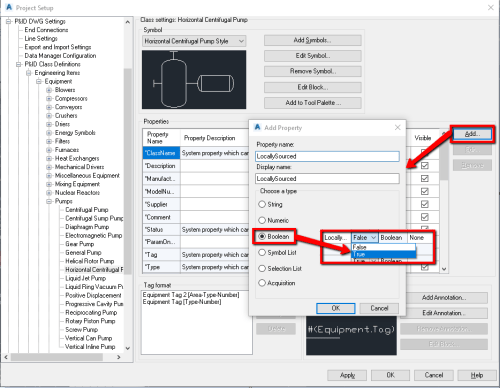Toggle Visible checkbox in the Description row

pyautogui.click(x=424, y=166)
